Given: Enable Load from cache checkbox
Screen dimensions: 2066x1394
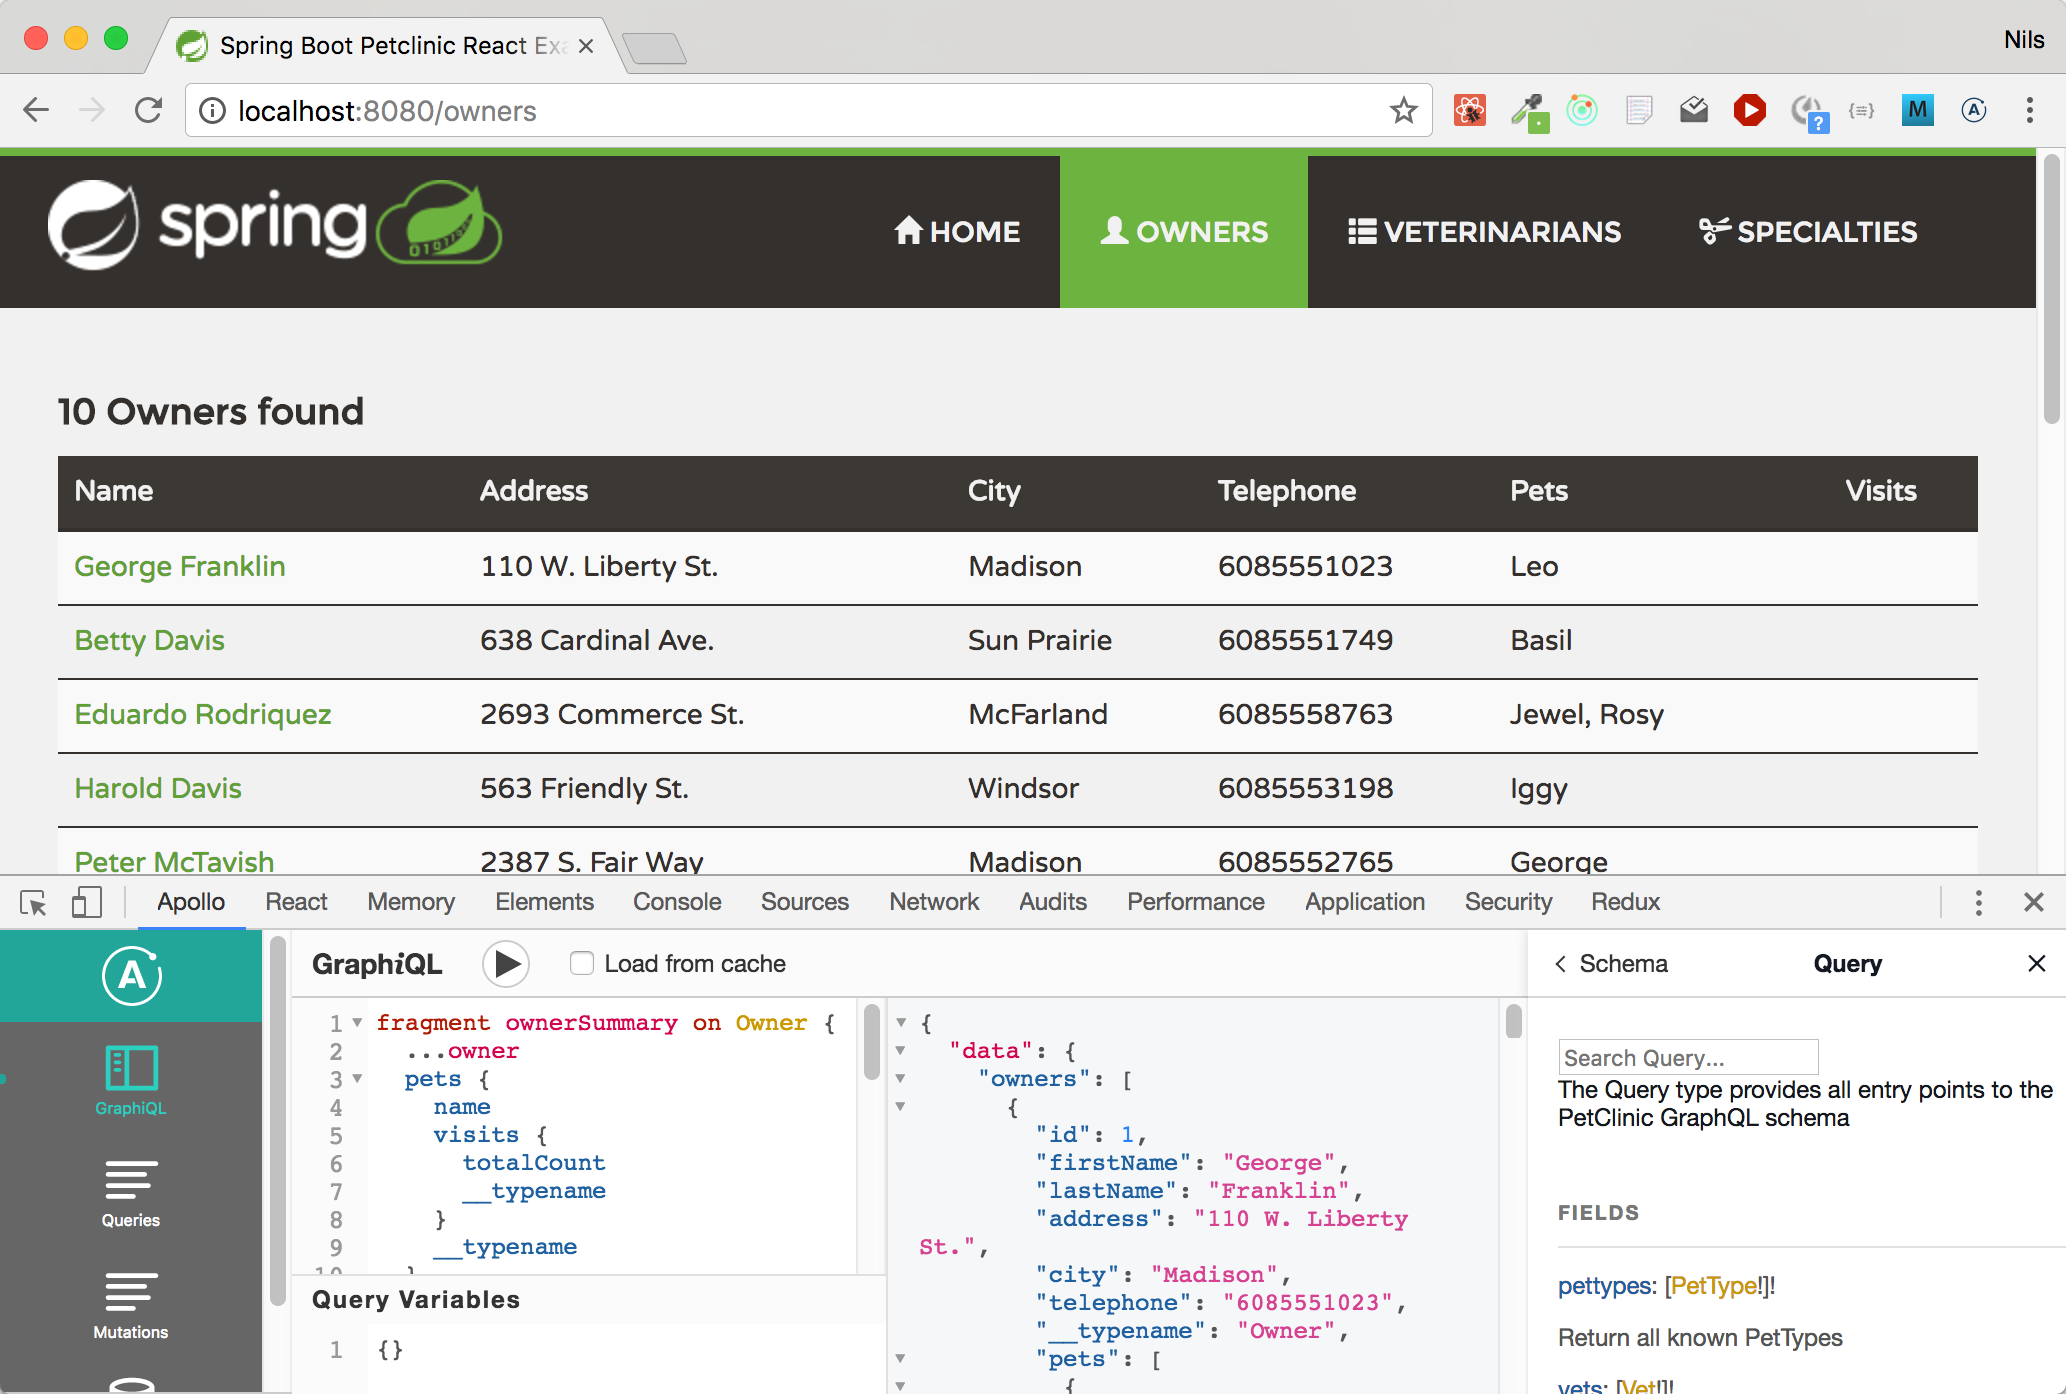Looking at the screenshot, I should [581, 964].
